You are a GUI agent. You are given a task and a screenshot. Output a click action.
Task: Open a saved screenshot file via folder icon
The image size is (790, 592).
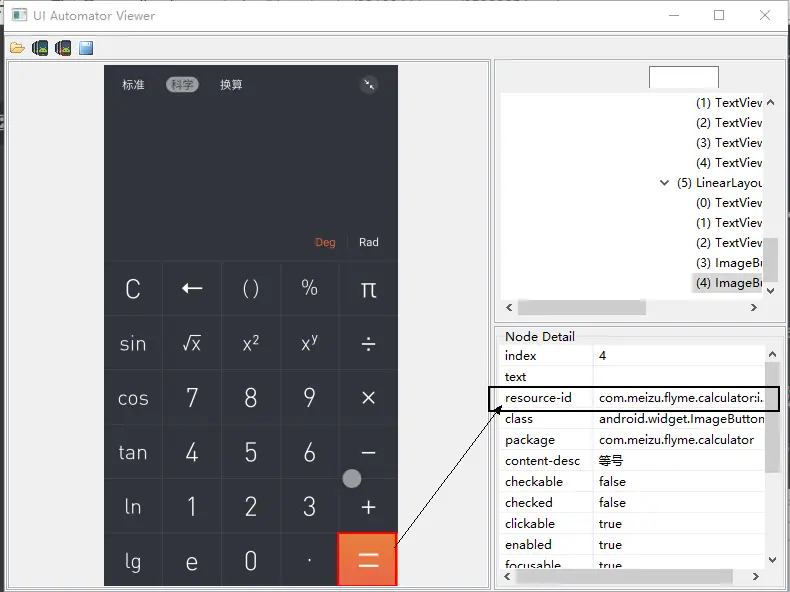click(17, 48)
